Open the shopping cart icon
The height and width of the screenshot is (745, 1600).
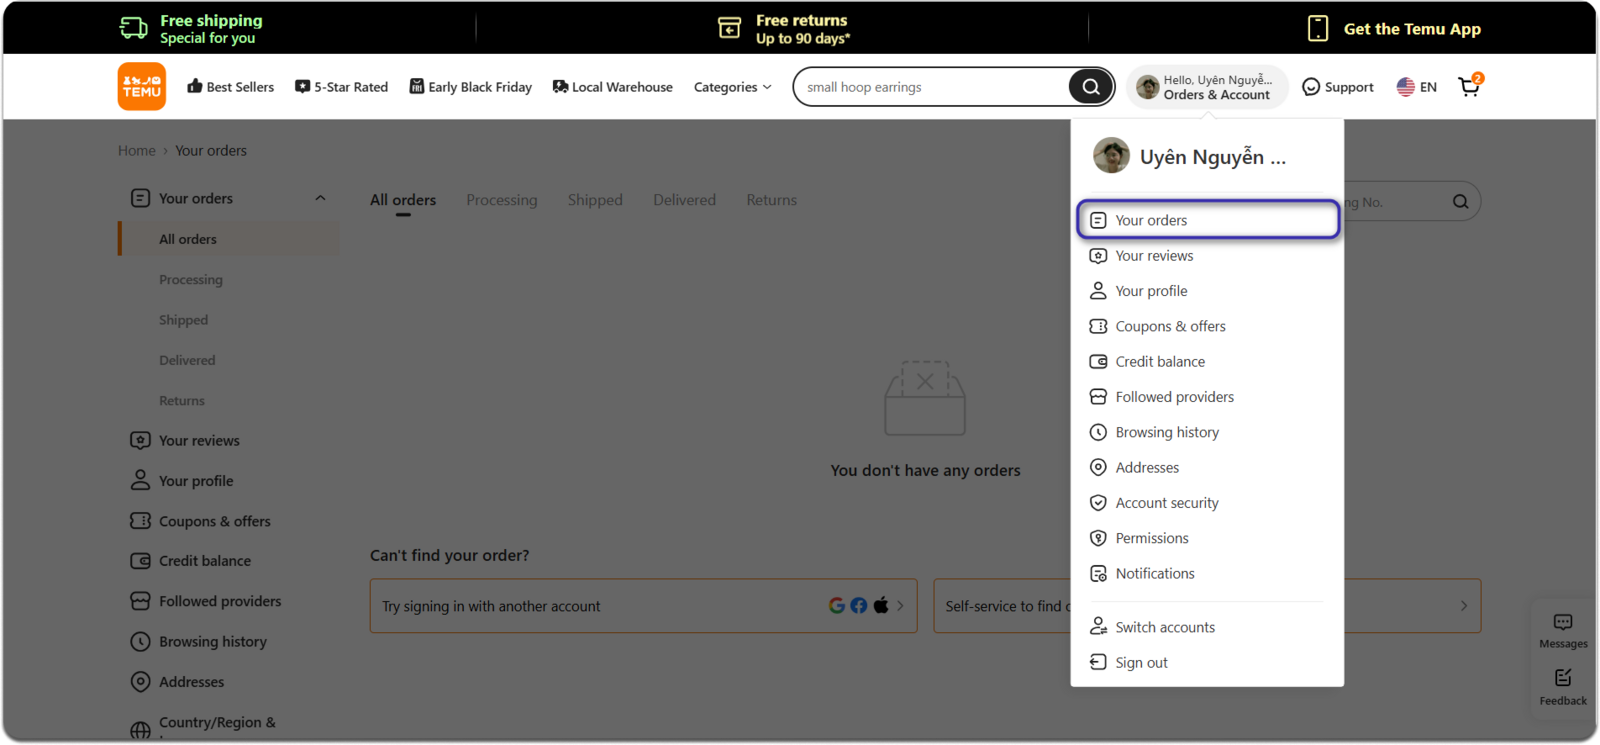pyautogui.click(x=1470, y=86)
